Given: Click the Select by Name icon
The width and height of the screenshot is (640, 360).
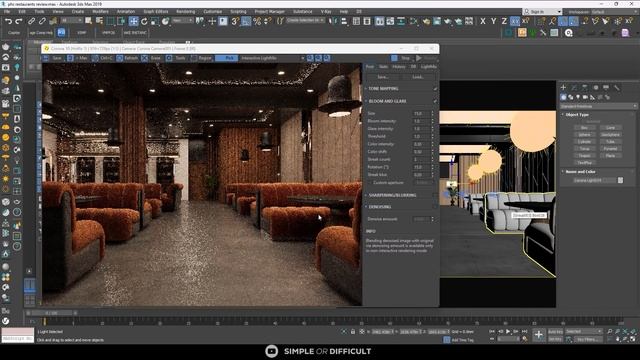Looking at the screenshot, I should pos(99,21).
